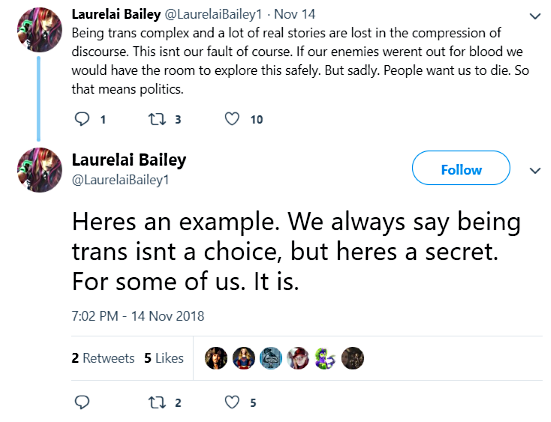551x422 pixels.
Task: Open the last dark liker avatar
Action: [x=353, y=358]
